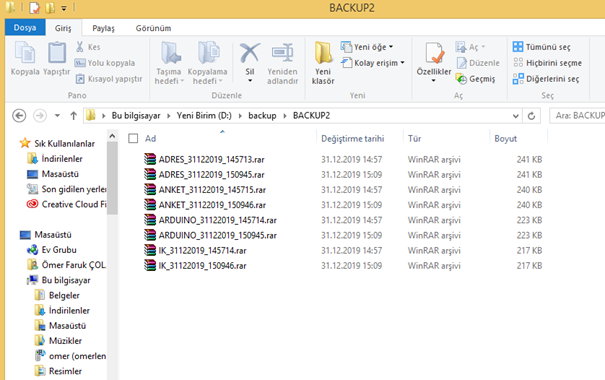This screenshot has width=605, height=380.
Task: Open Creative Cloud Files in sidebar
Action: pos(66,204)
